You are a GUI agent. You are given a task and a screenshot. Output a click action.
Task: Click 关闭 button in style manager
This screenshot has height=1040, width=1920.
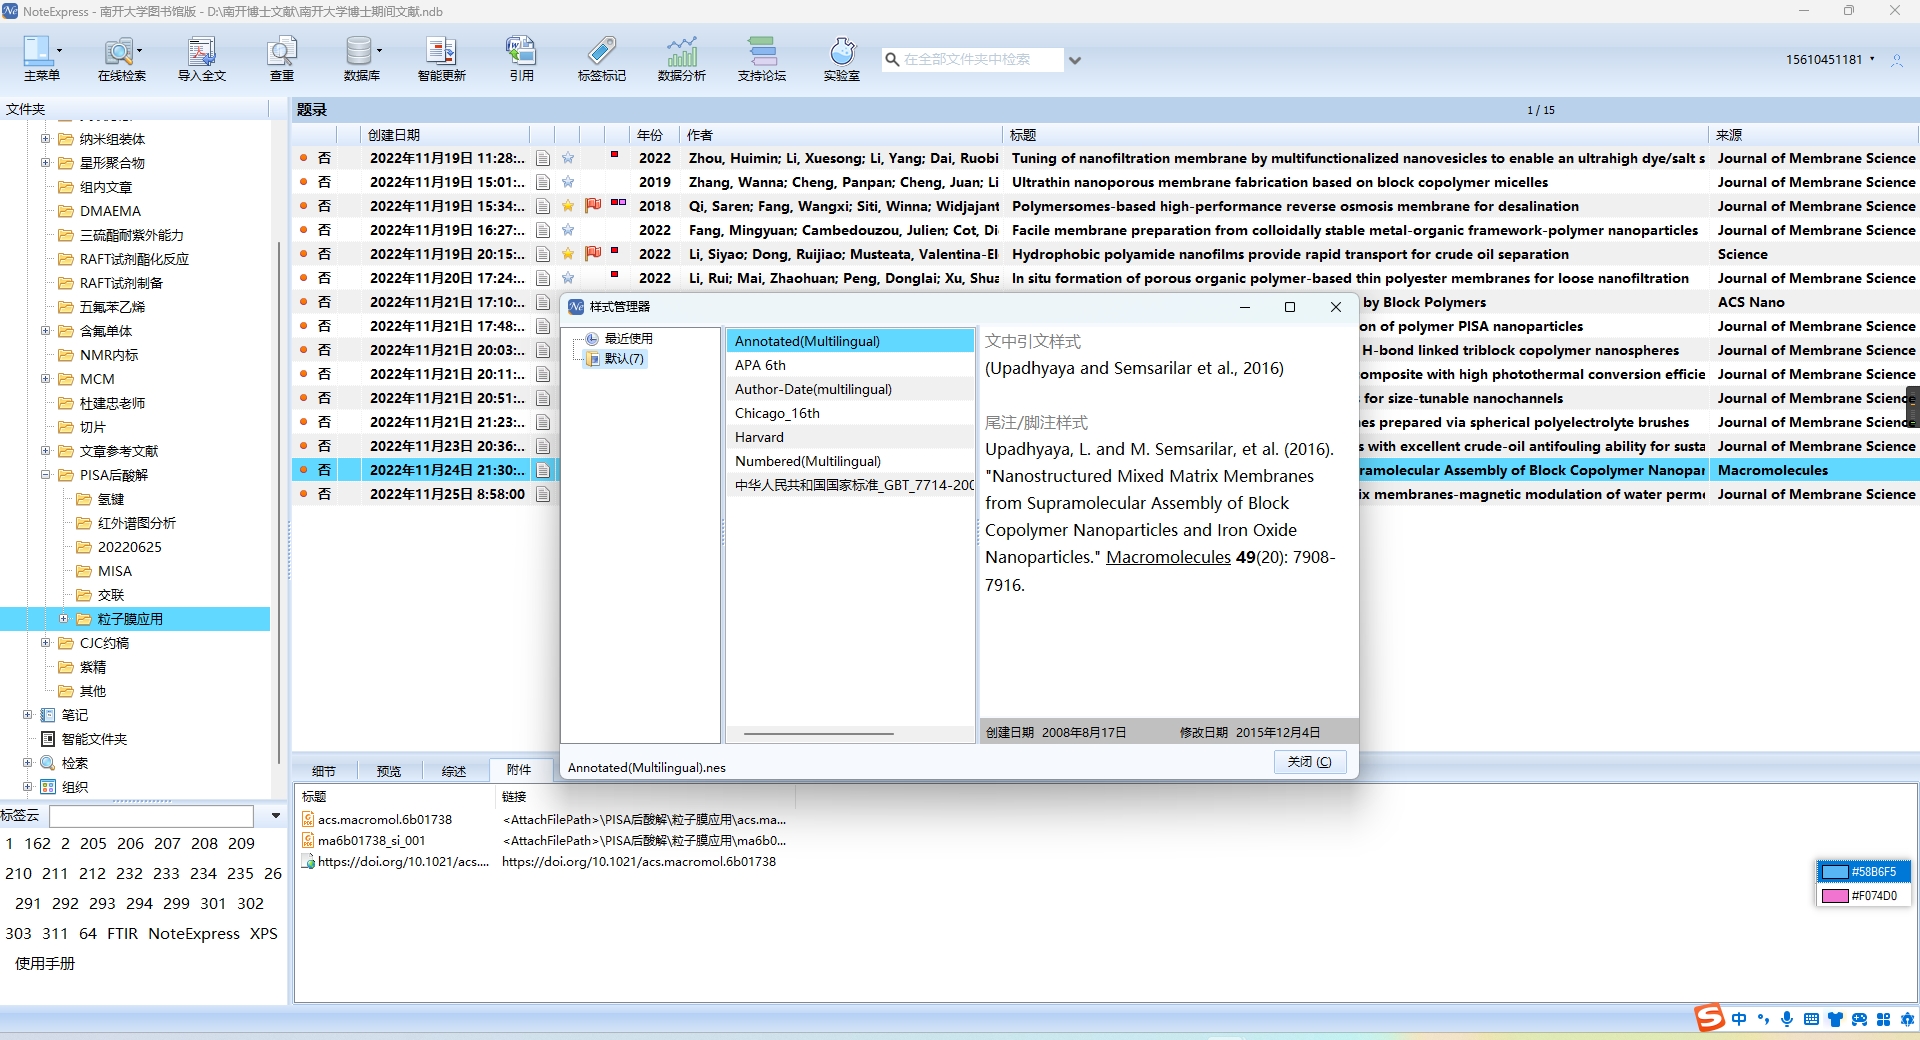point(1309,762)
